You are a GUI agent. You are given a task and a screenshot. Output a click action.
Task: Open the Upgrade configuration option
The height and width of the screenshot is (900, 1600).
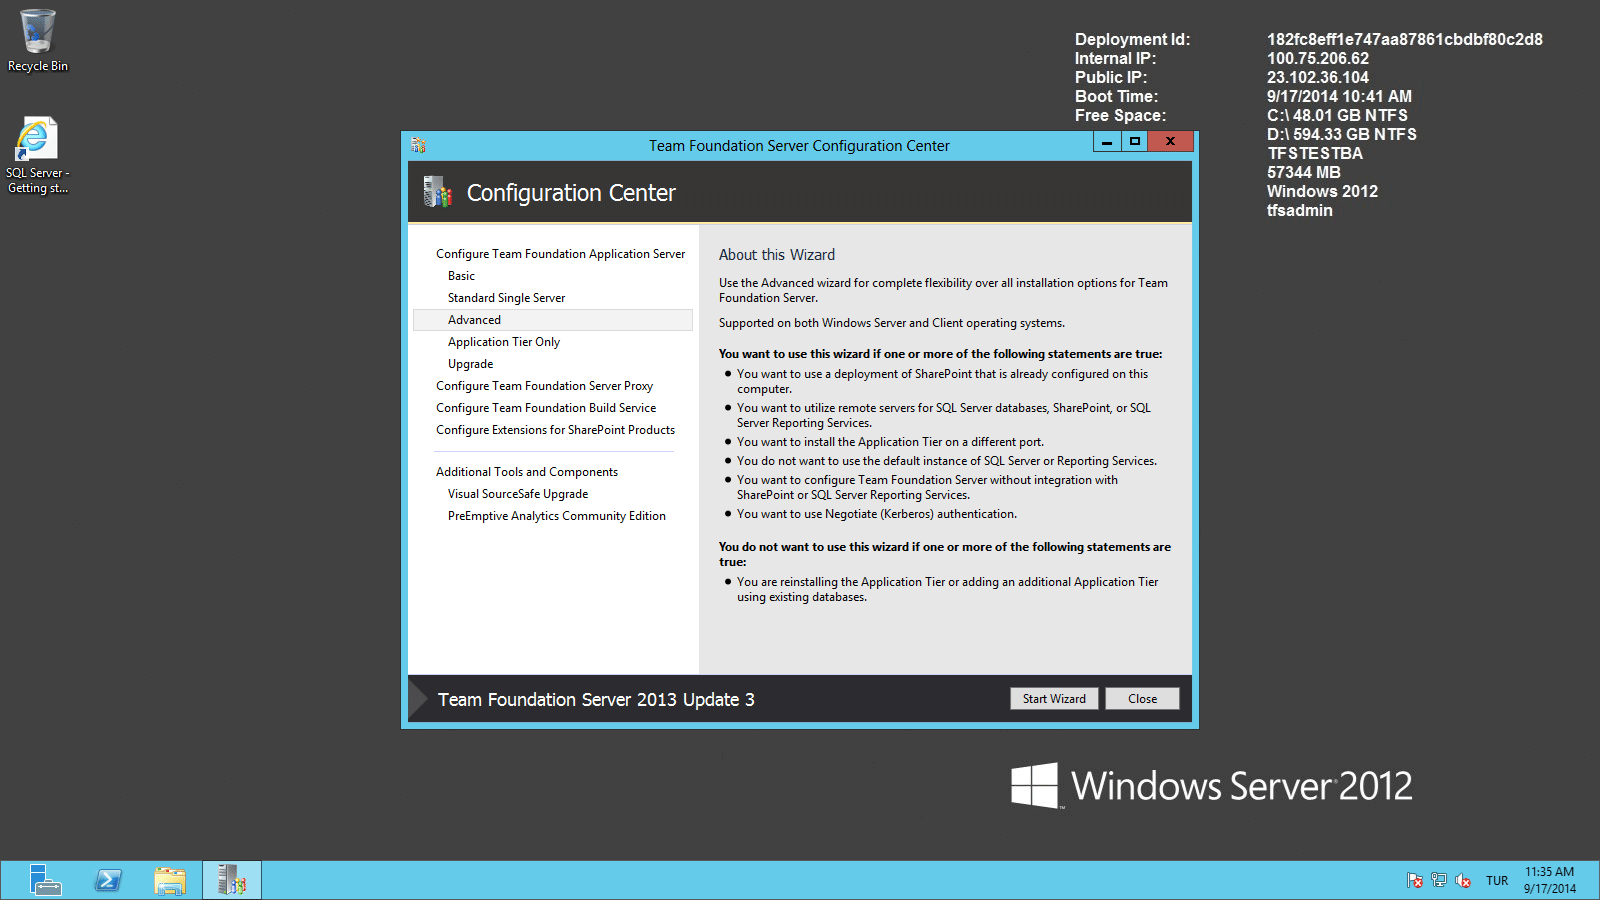coord(470,363)
